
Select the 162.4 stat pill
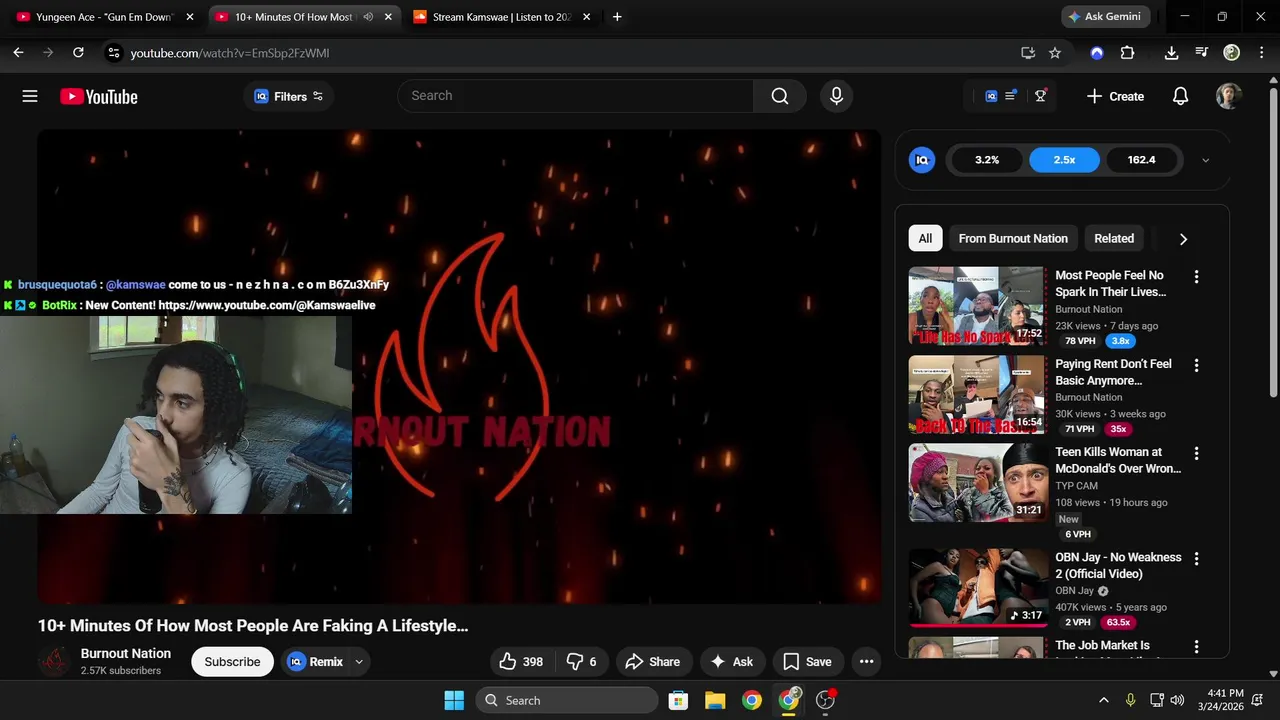coord(1141,160)
